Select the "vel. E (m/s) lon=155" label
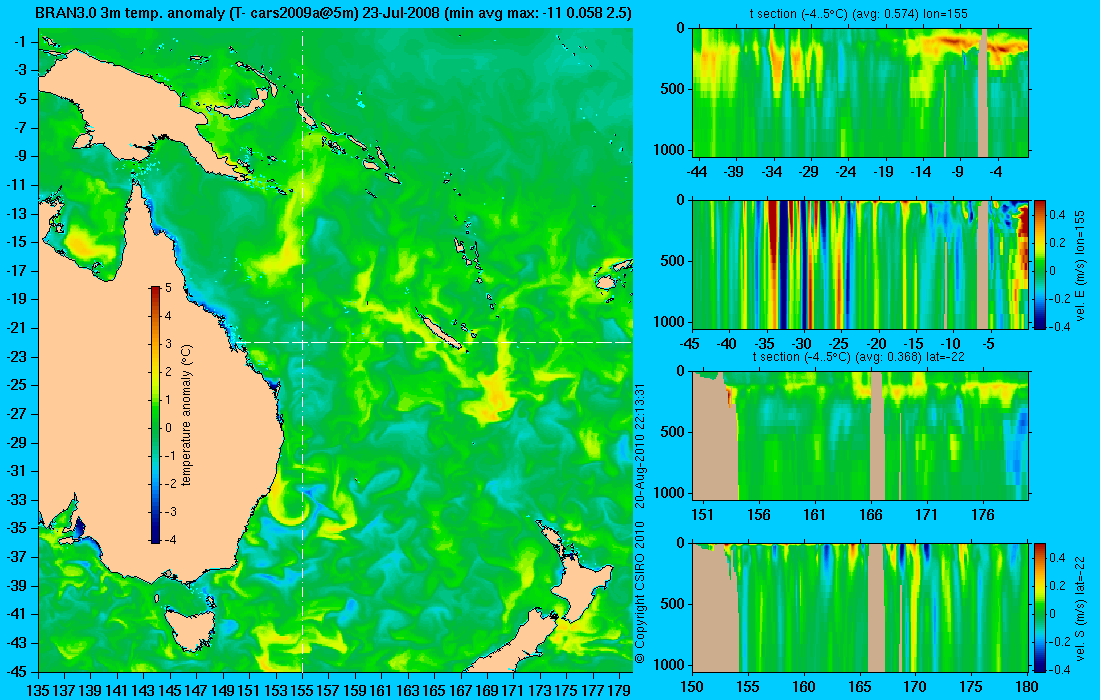1100x700 pixels. [x=1080, y=264]
